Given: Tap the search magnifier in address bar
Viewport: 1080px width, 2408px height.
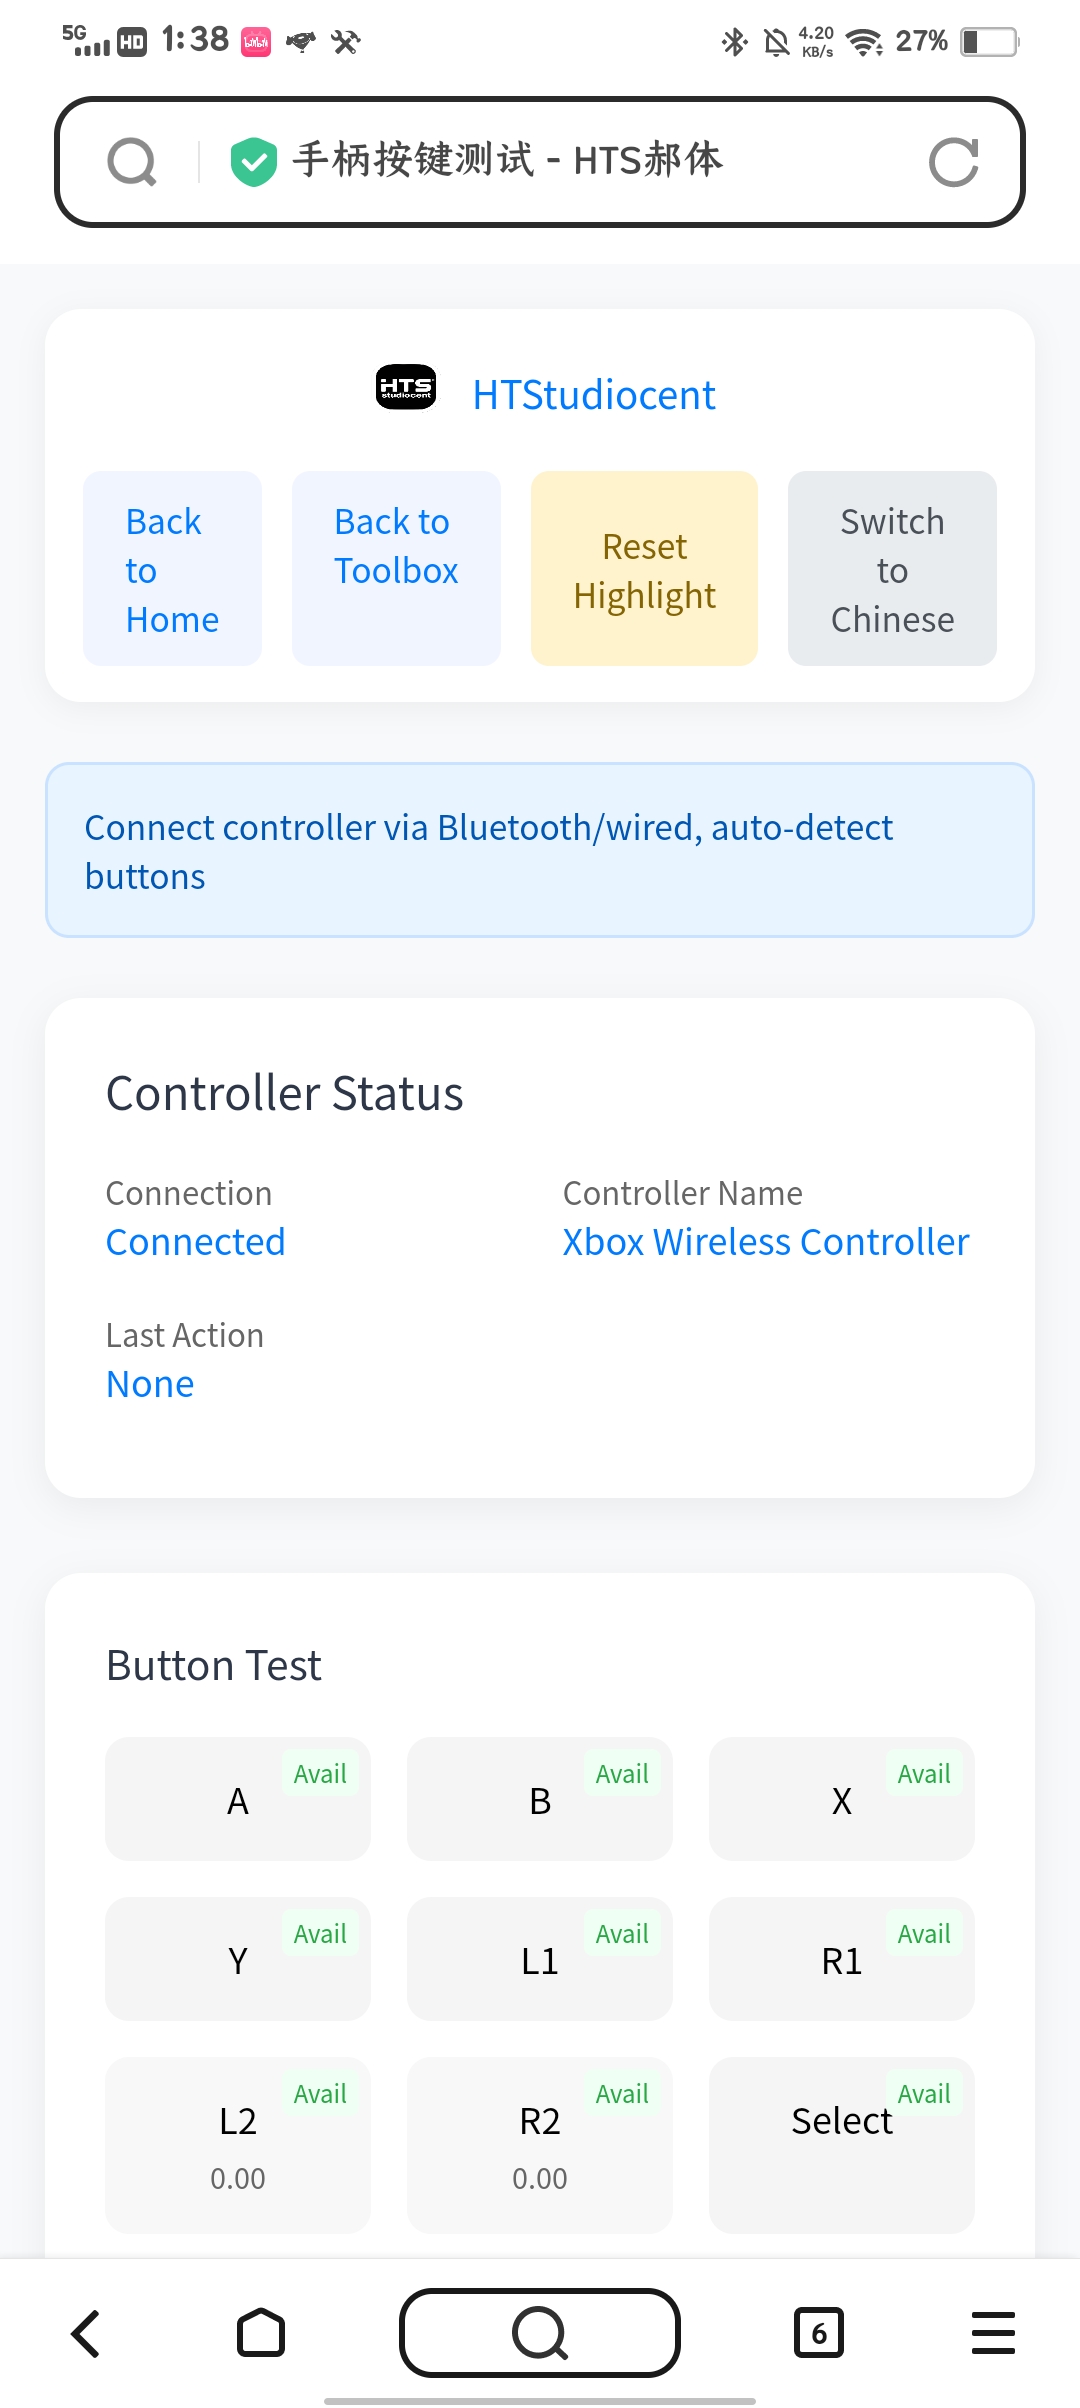Looking at the screenshot, I should click(132, 162).
